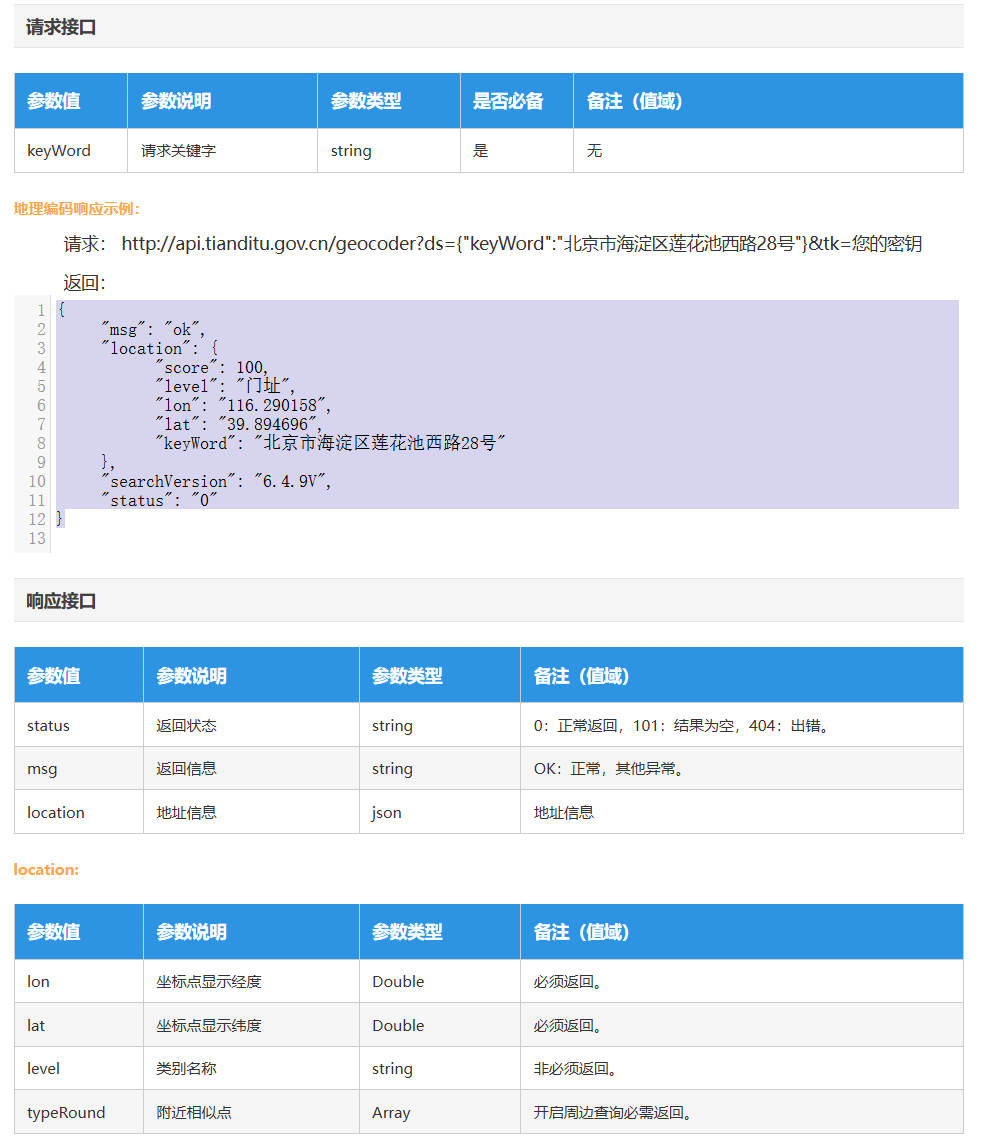
Task: Click the typeRound parameter cell
Action: click(79, 1113)
